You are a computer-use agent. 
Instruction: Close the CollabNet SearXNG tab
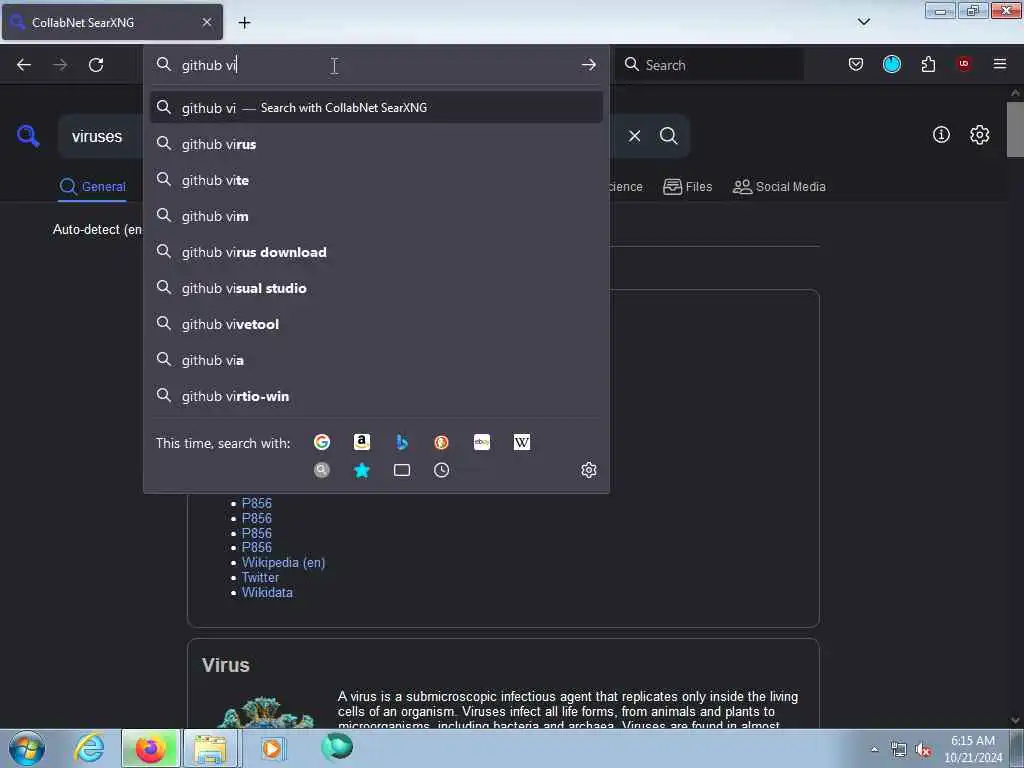tap(207, 22)
